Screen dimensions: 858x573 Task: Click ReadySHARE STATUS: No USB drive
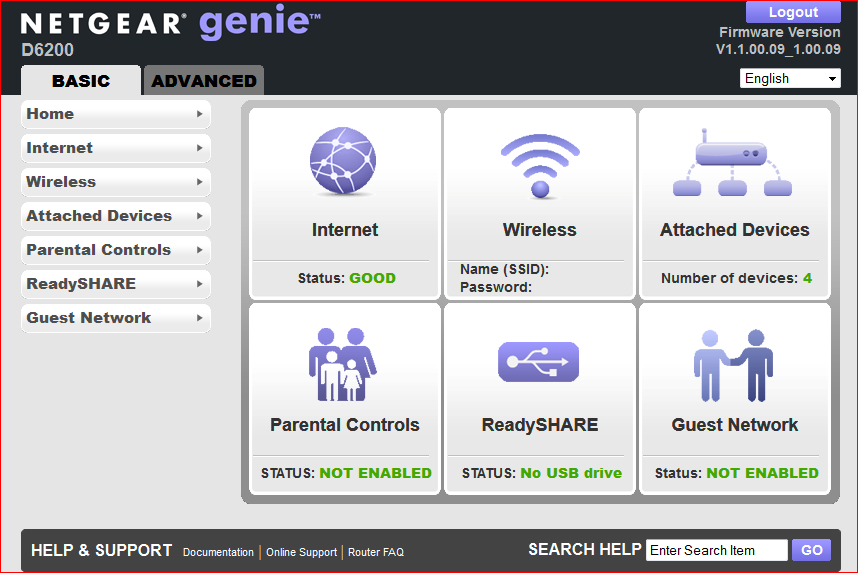[x=542, y=473]
